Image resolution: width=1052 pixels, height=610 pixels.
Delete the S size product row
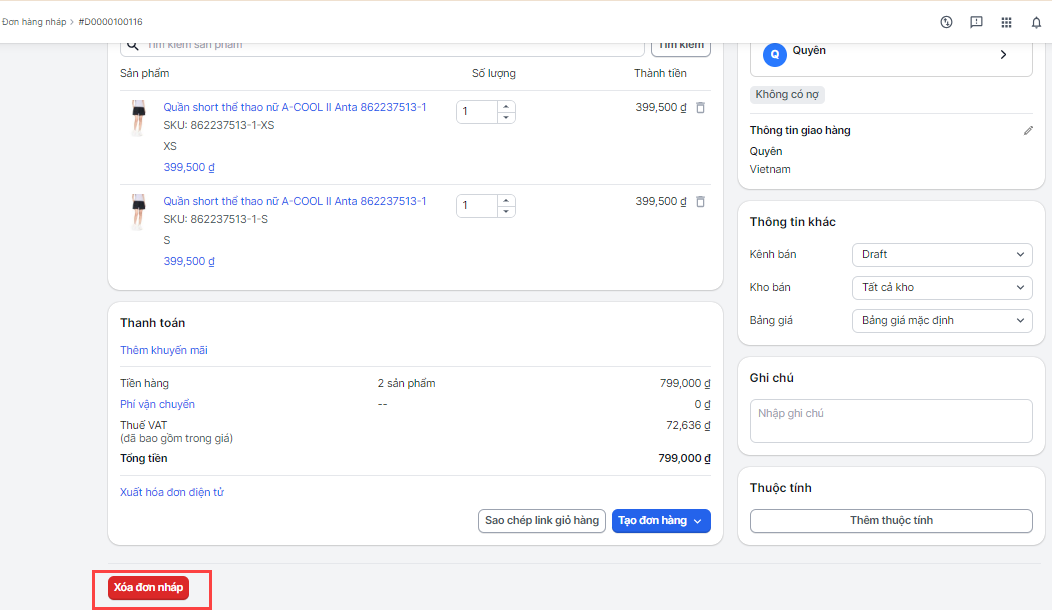click(x=700, y=201)
